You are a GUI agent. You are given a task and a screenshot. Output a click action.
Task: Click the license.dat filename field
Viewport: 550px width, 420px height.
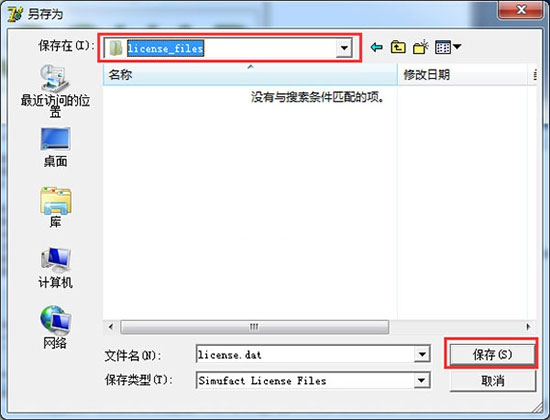pos(305,354)
